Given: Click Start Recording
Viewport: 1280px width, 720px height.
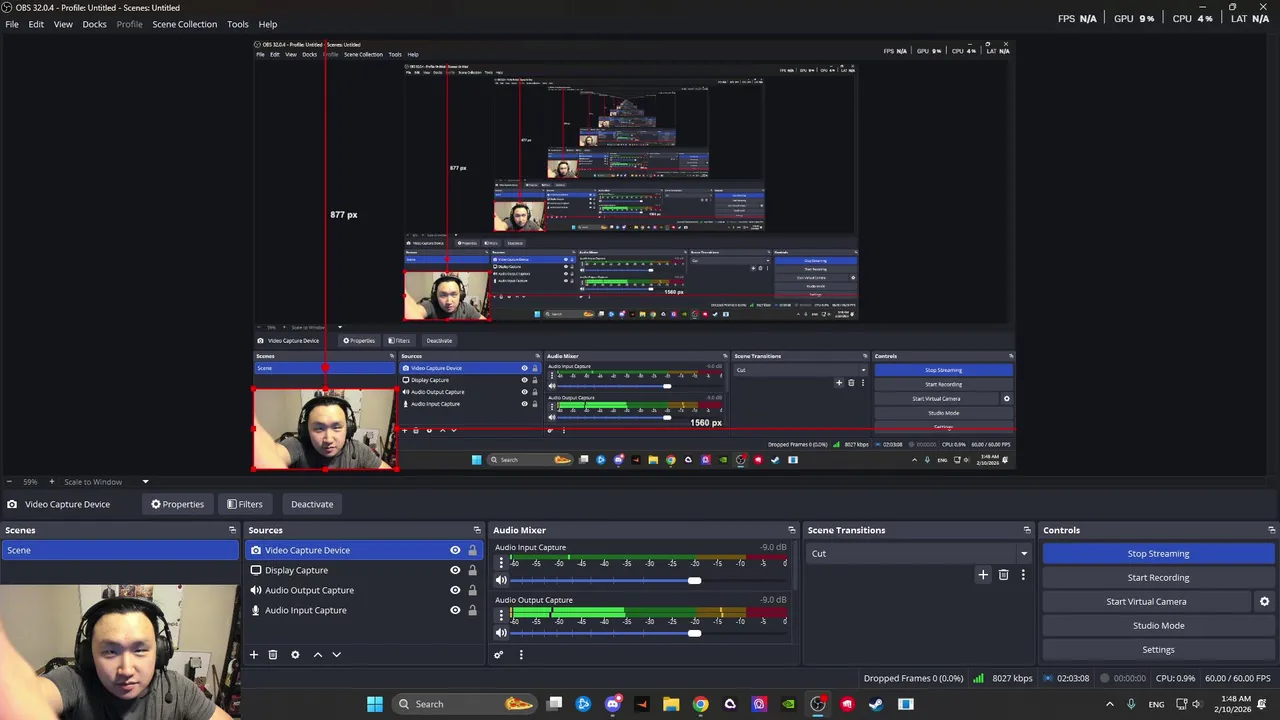Looking at the screenshot, I should [x=1158, y=578].
